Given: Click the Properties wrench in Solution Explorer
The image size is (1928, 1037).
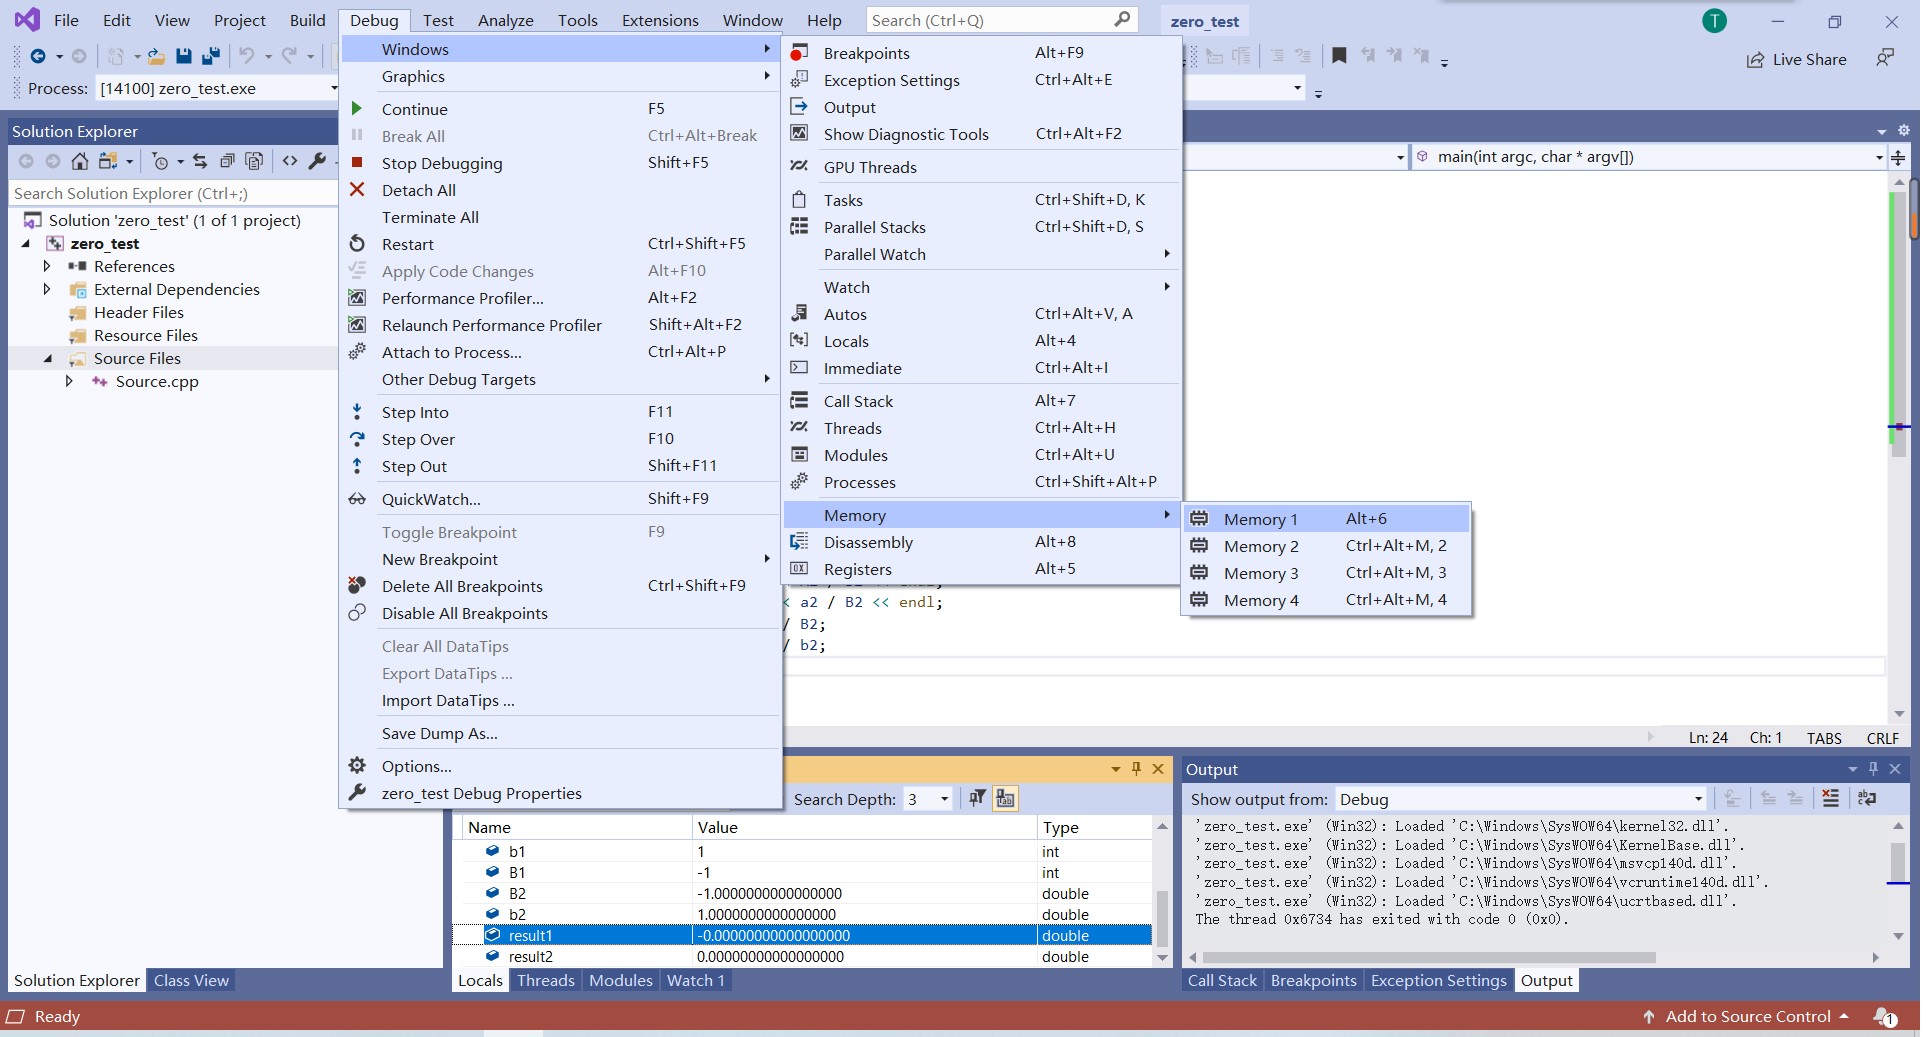Looking at the screenshot, I should pyautogui.click(x=317, y=161).
